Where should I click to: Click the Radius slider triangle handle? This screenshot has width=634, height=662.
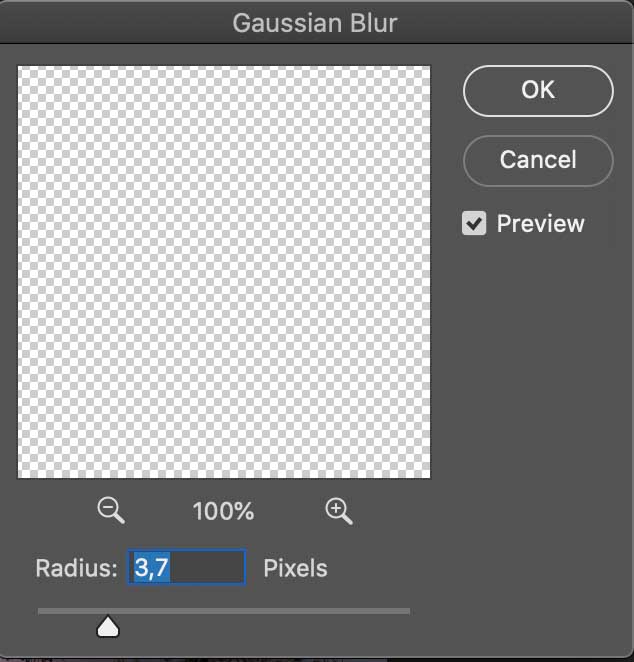click(x=108, y=626)
